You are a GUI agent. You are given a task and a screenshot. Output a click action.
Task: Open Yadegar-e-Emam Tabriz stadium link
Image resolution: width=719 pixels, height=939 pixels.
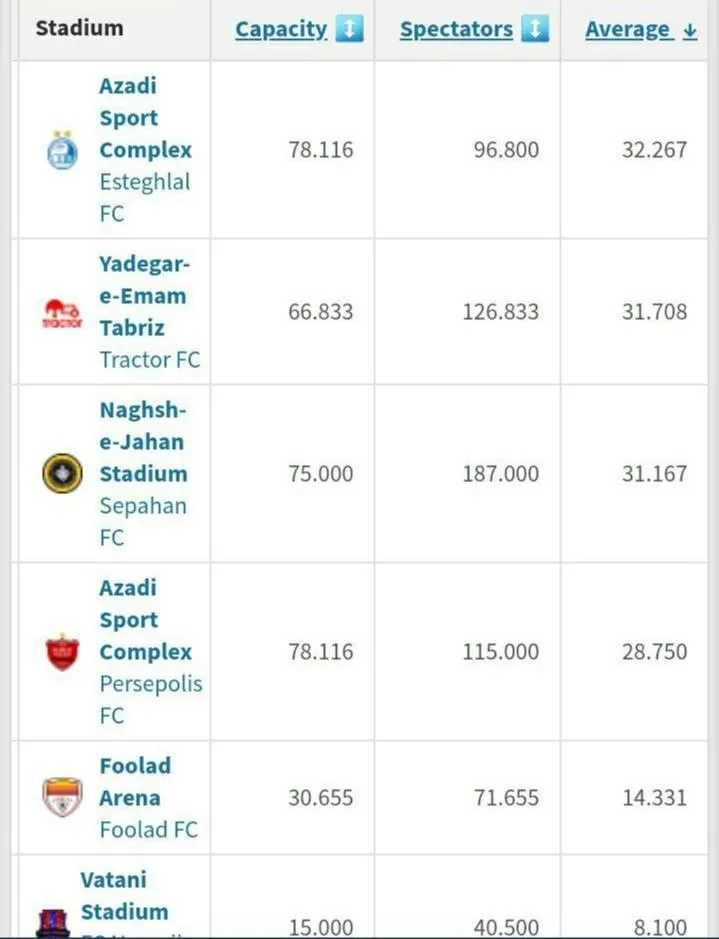tap(143, 296)
